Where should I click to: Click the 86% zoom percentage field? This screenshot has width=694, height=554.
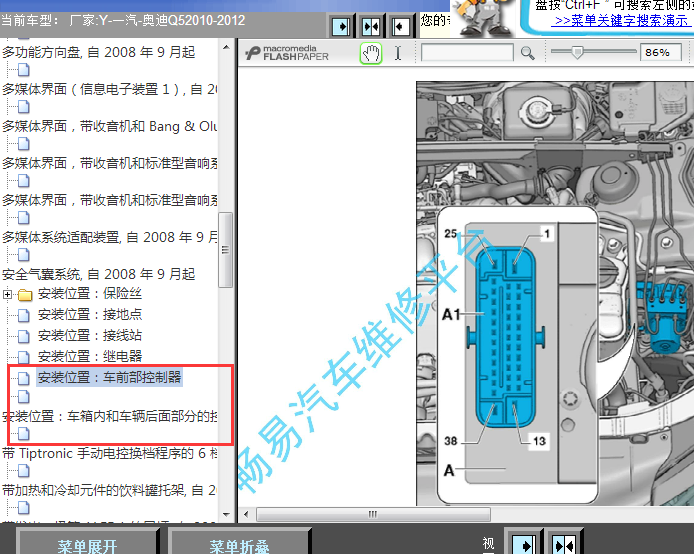[x=660, y=53]
